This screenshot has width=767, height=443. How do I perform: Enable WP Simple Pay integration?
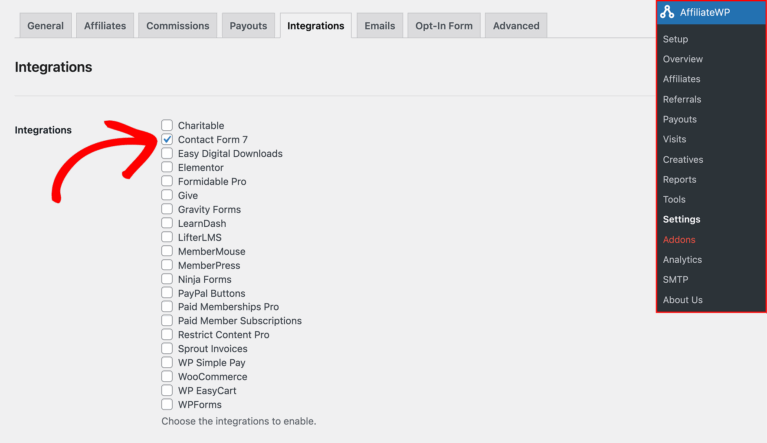click(167, 362)
